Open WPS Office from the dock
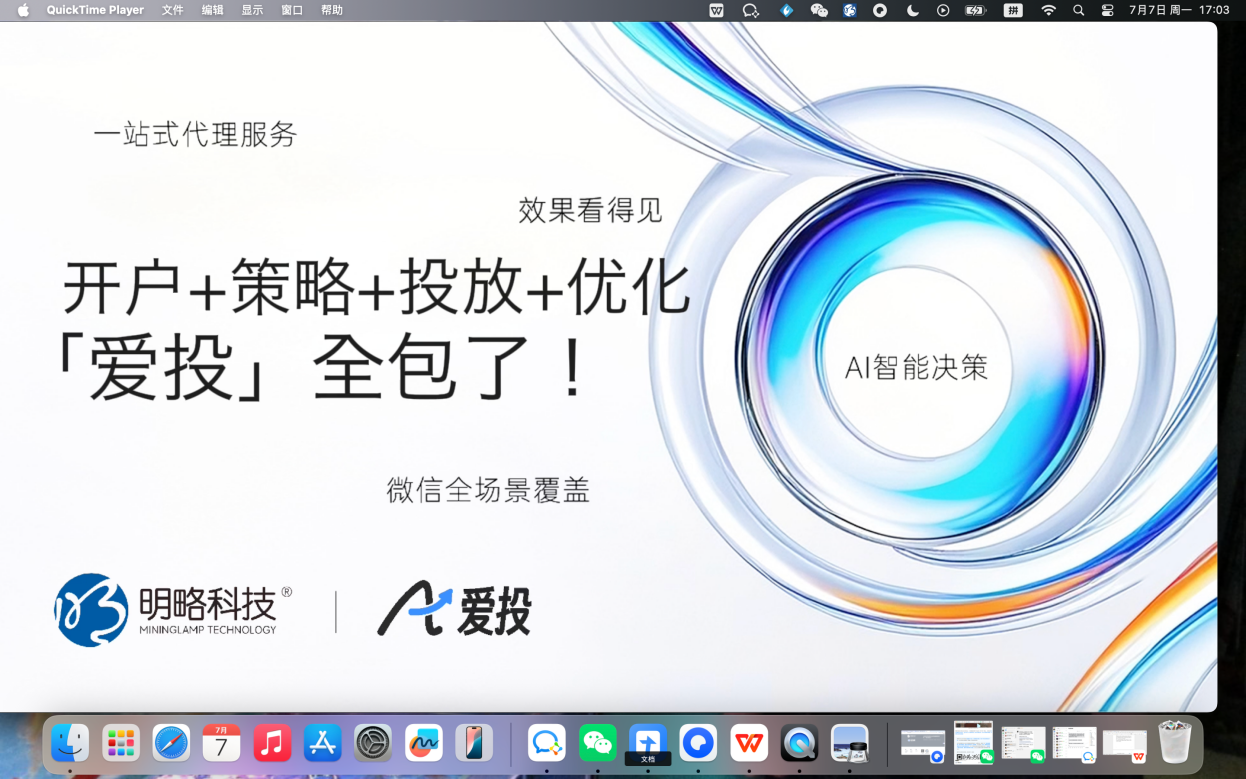The height and width of the screenshot is (779, 1246). (x=749, y=743)
